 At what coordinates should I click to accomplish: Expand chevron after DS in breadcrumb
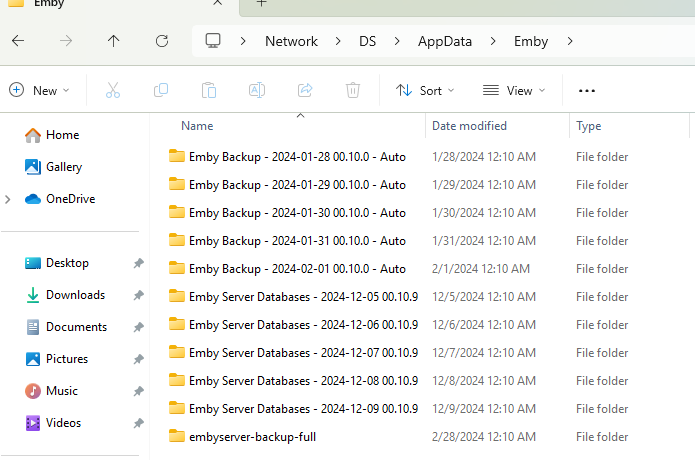point(397,41)
